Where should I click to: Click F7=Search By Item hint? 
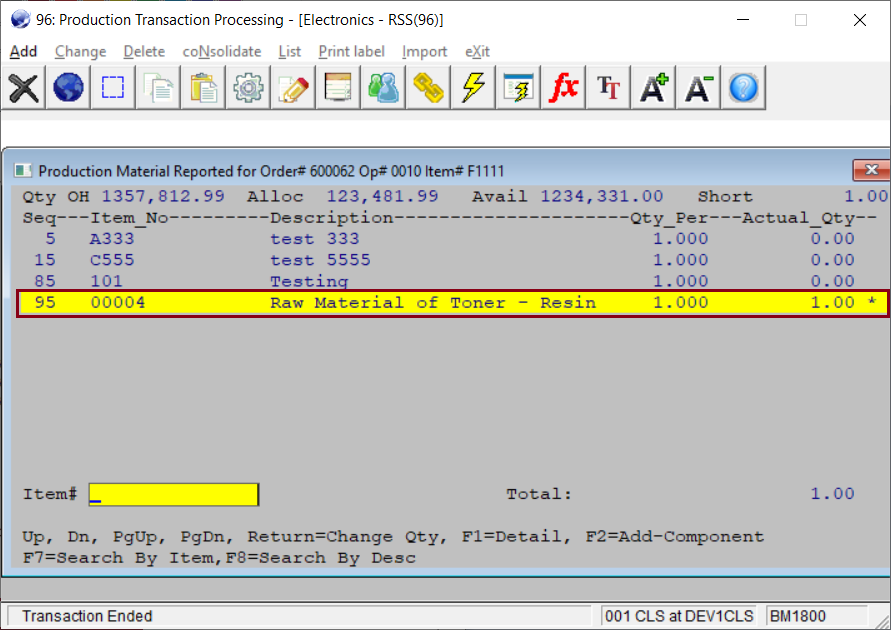[118, 558]
